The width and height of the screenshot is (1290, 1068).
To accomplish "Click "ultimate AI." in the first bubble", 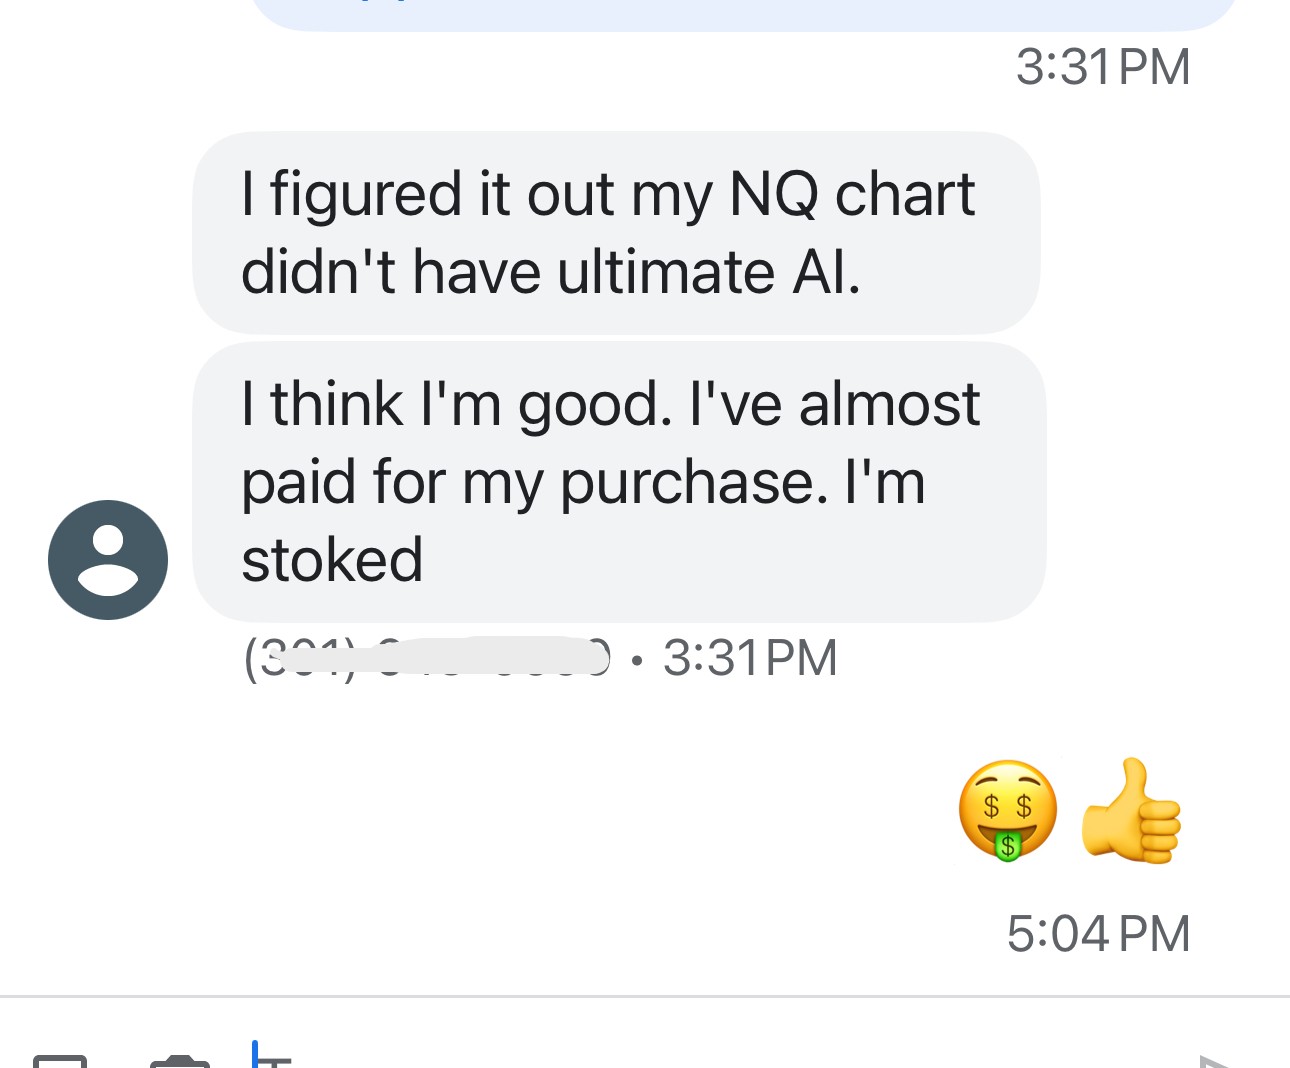I will click(x=708, y=272).
